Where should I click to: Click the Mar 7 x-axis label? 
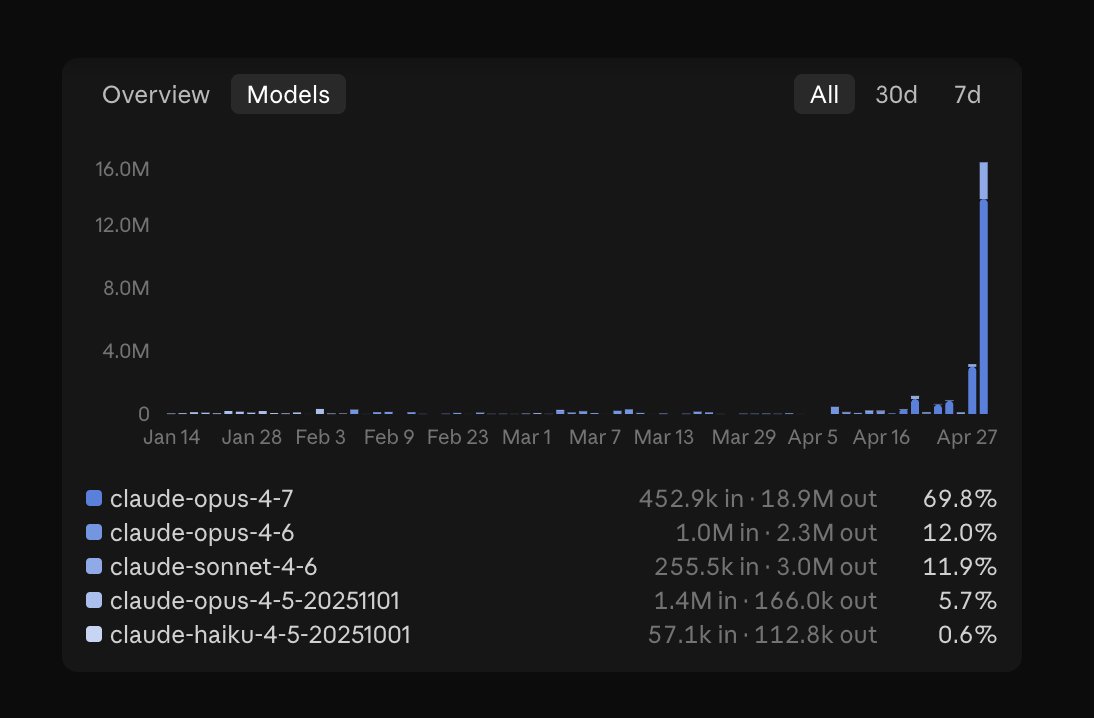594,437
